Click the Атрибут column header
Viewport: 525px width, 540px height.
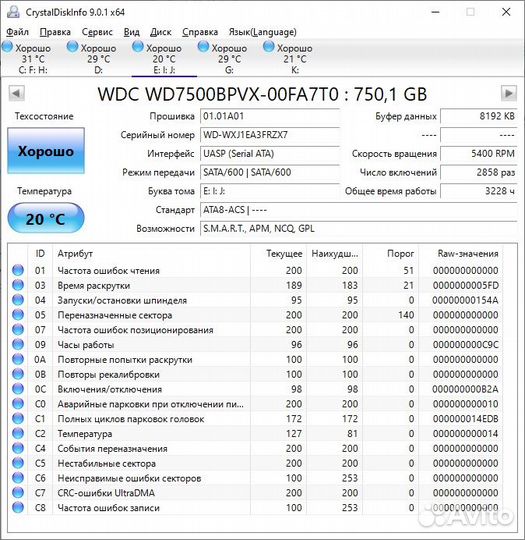152,254
